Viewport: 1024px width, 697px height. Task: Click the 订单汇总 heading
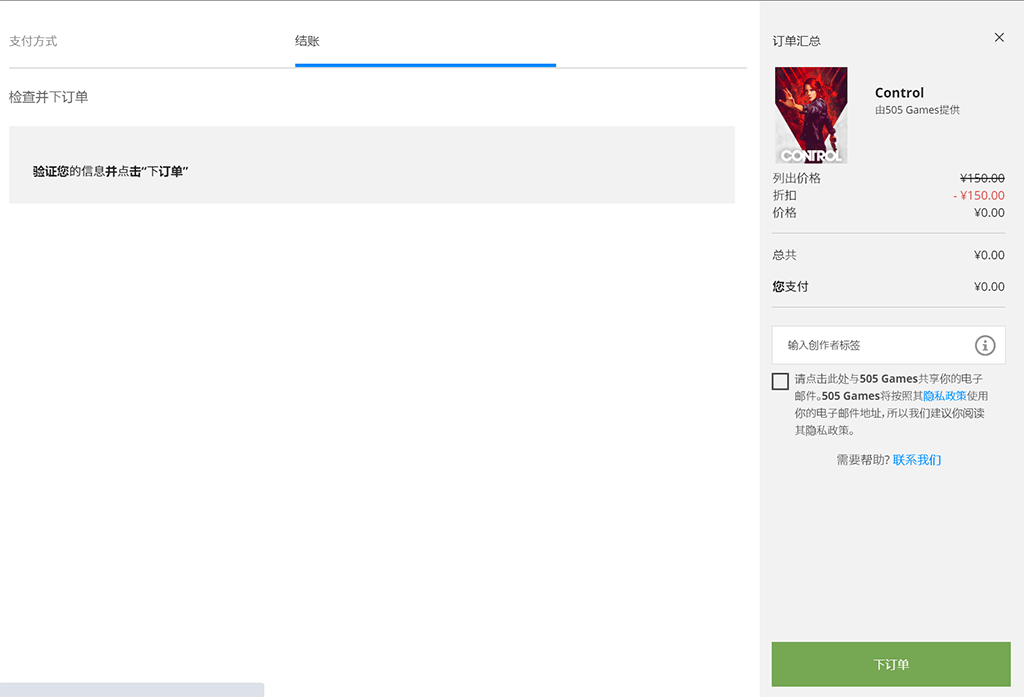click(x=796, y=41)
